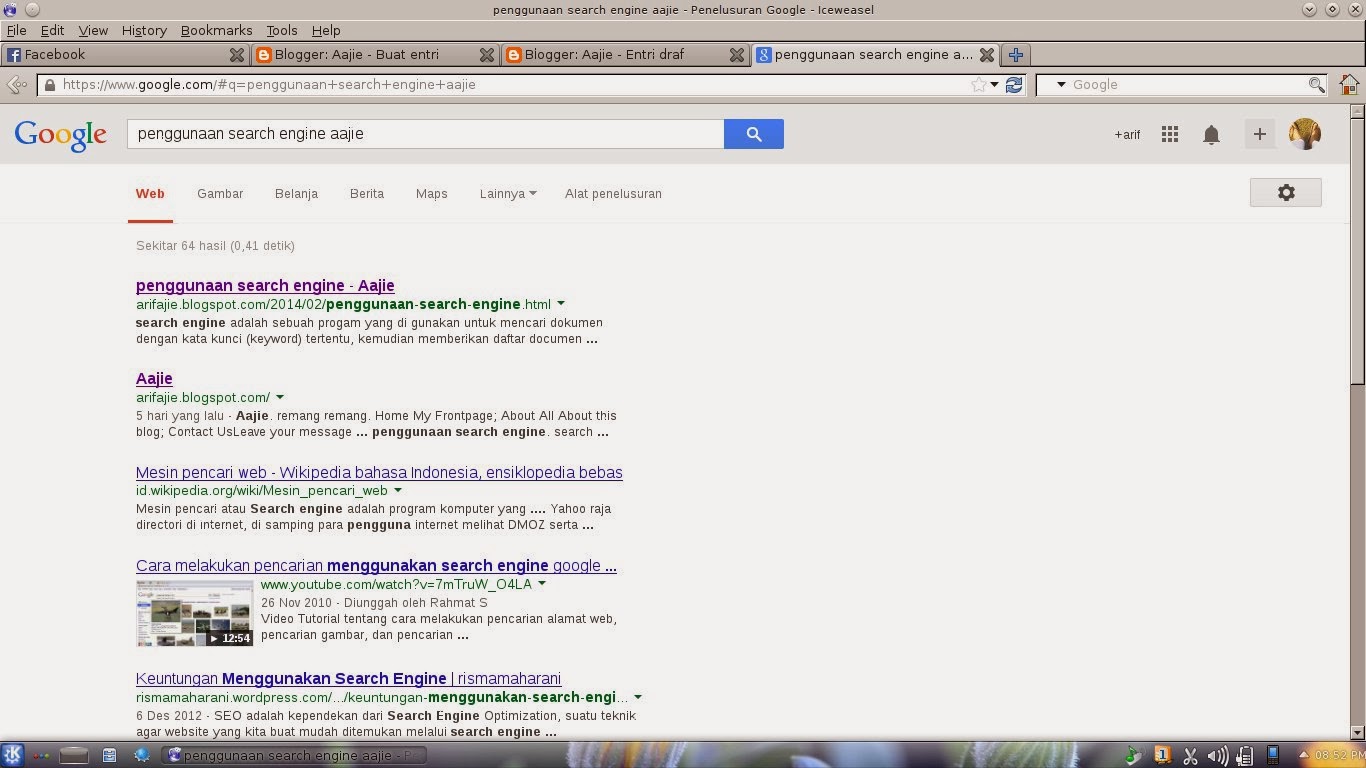Screen dimensions: 1366x768
Task: Select the Gambar search tab
Action: [220, 194]
